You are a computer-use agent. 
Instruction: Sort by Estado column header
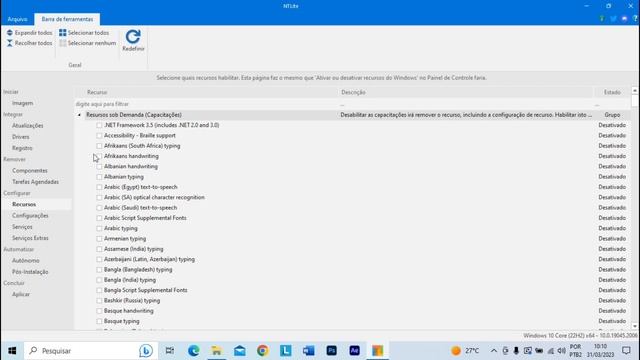pyautogui.click(x=612, y=92)
